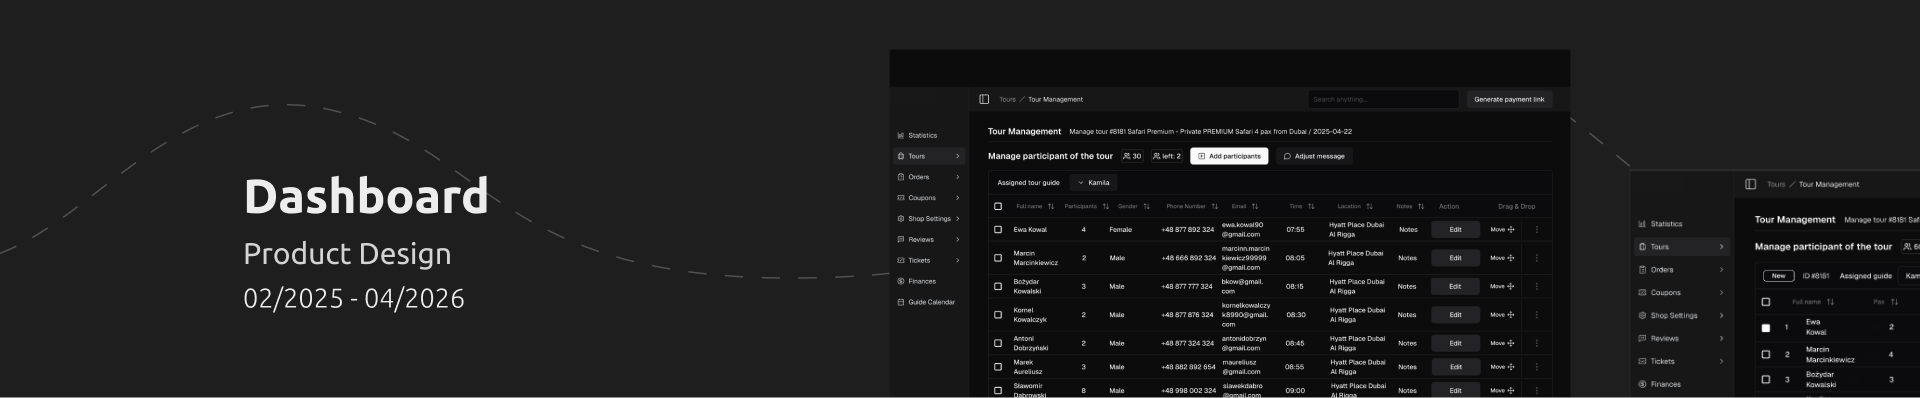
Task: Select Tours in the cropped right mockup sidebar
Action: (x=1682, y=247)
